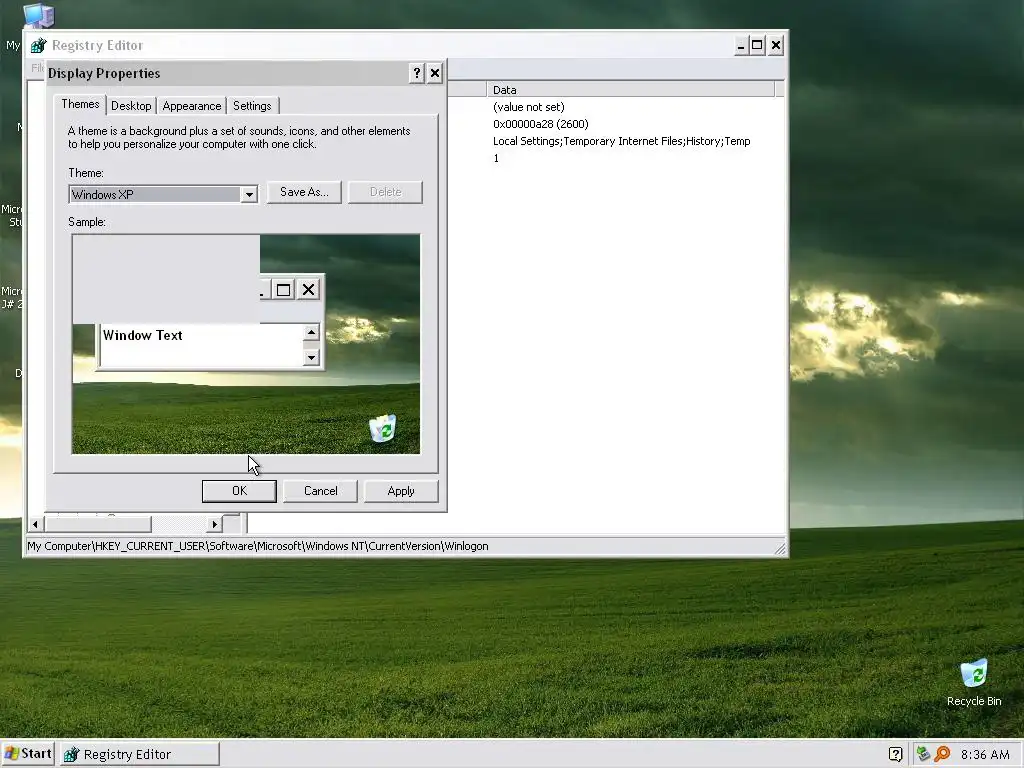Click the Registry Editor resize grip
1024x768 pixels.
click(x=780, y=549)
